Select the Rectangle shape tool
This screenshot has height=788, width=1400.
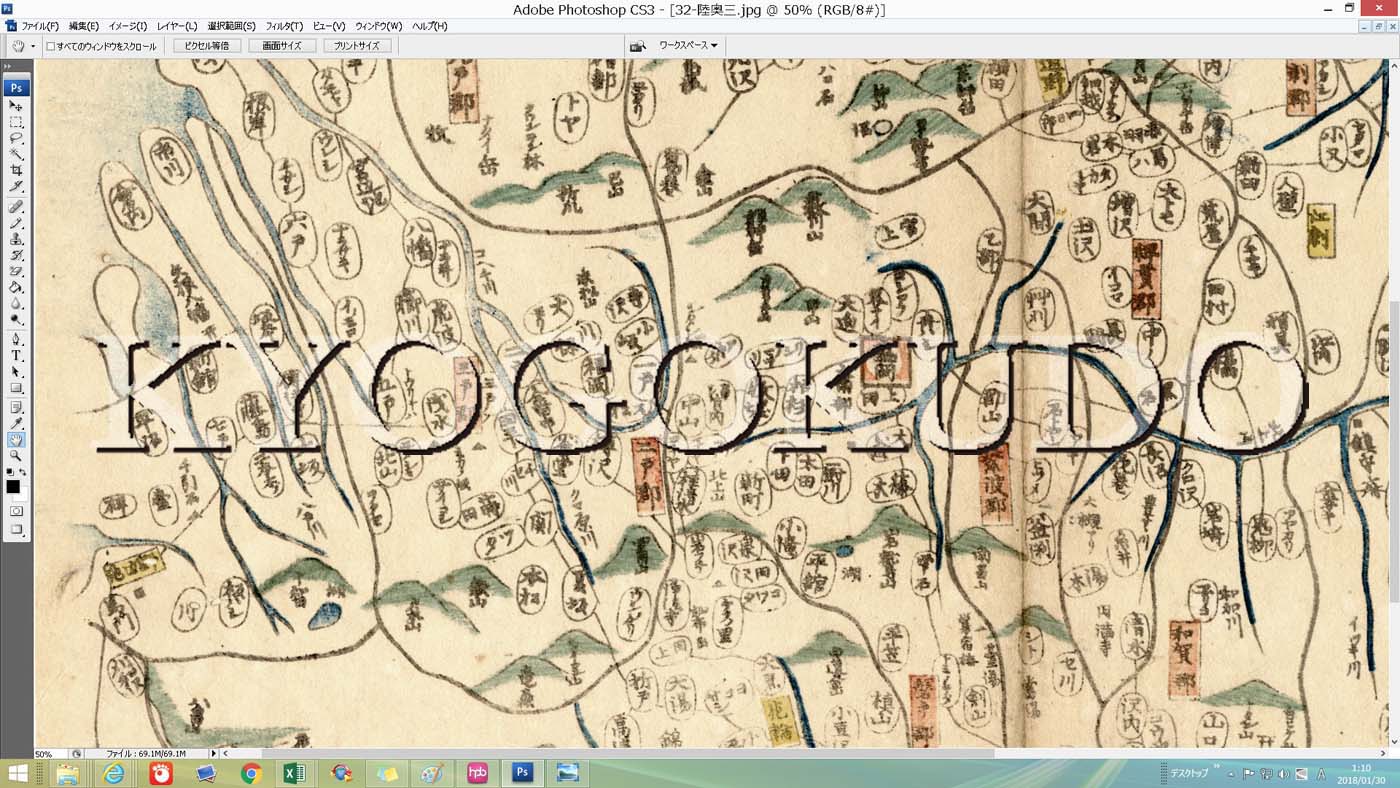pos(16,388)
